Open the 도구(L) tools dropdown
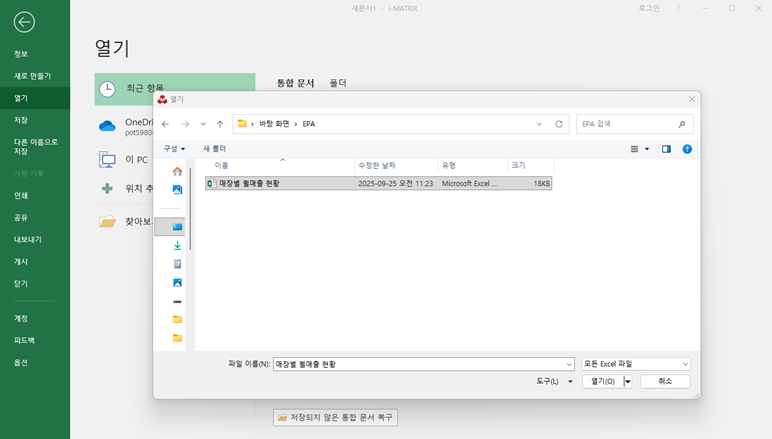 [554, 381]
